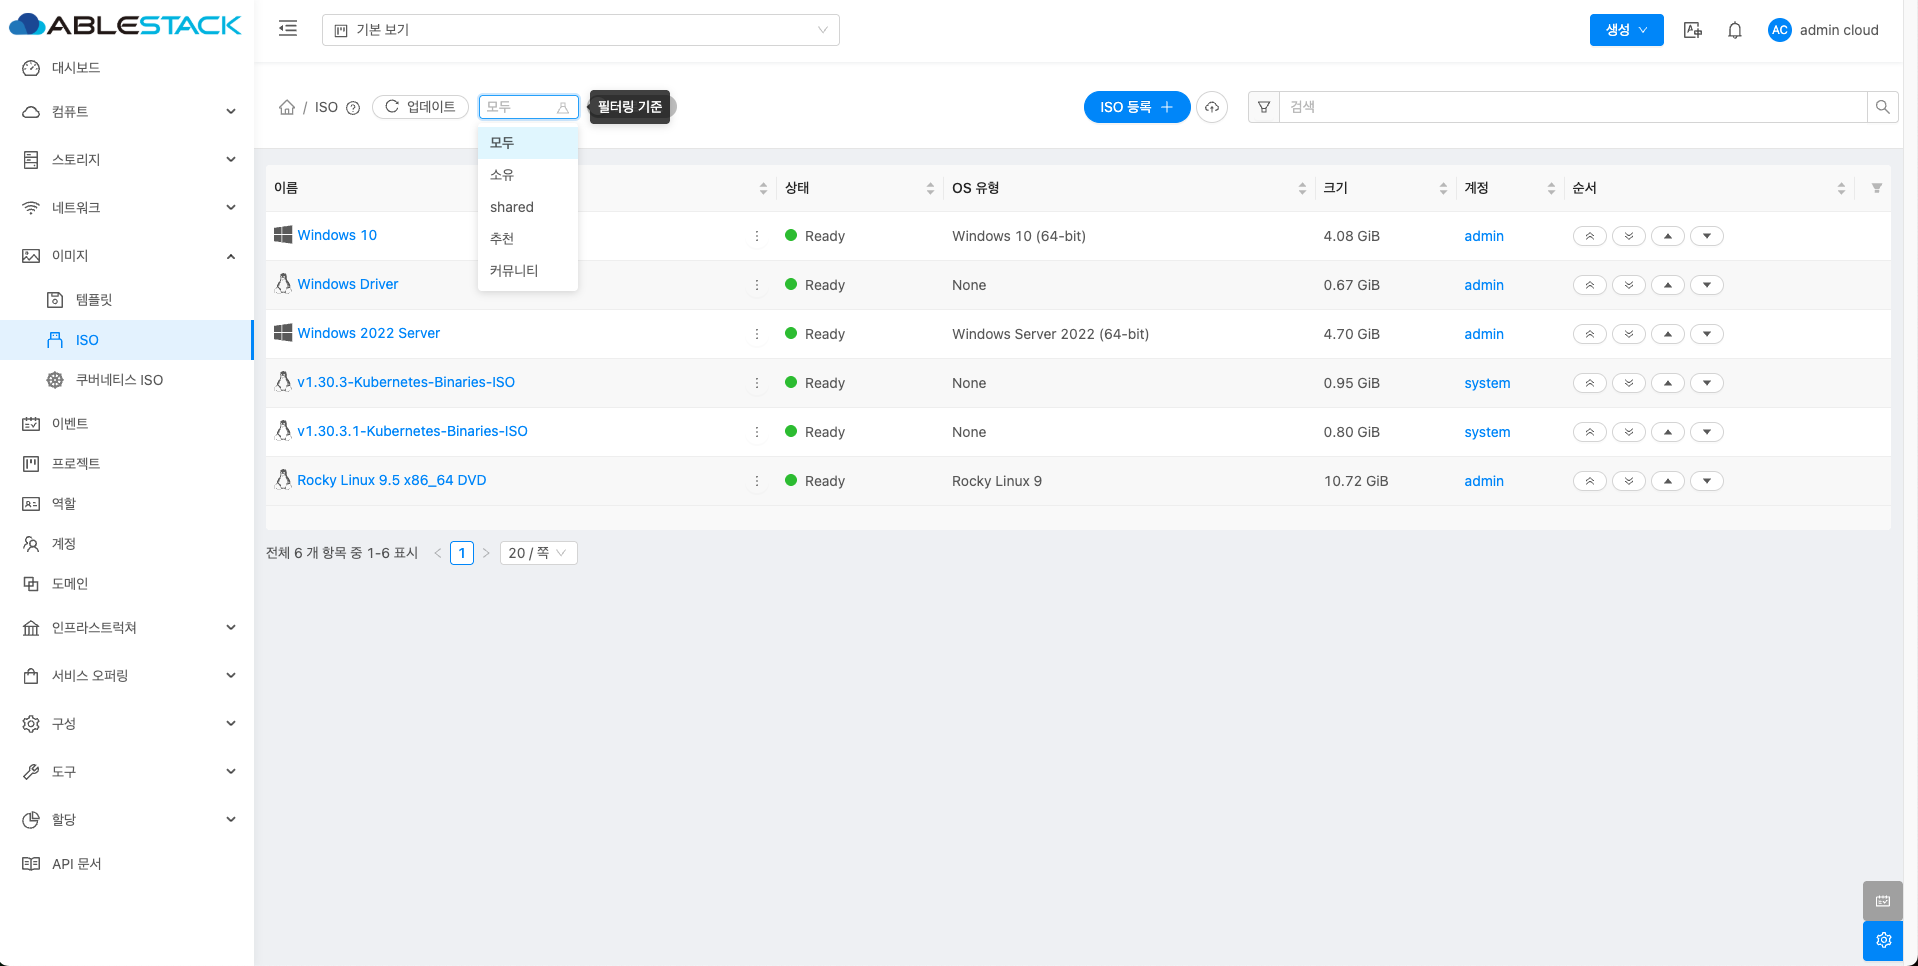Open the 20 / 쪽 page size dropdown
The height and width of the screenshot is (966, 1918).
[538, 553]
